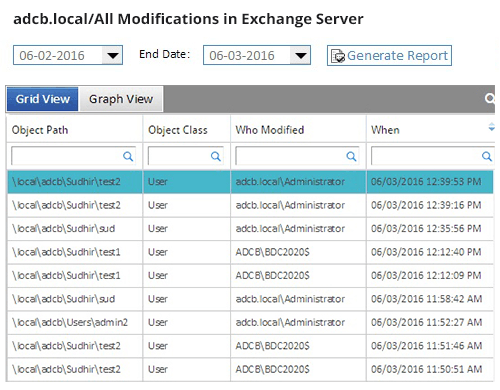Click sort arrows in When column header

coord(491,127)
